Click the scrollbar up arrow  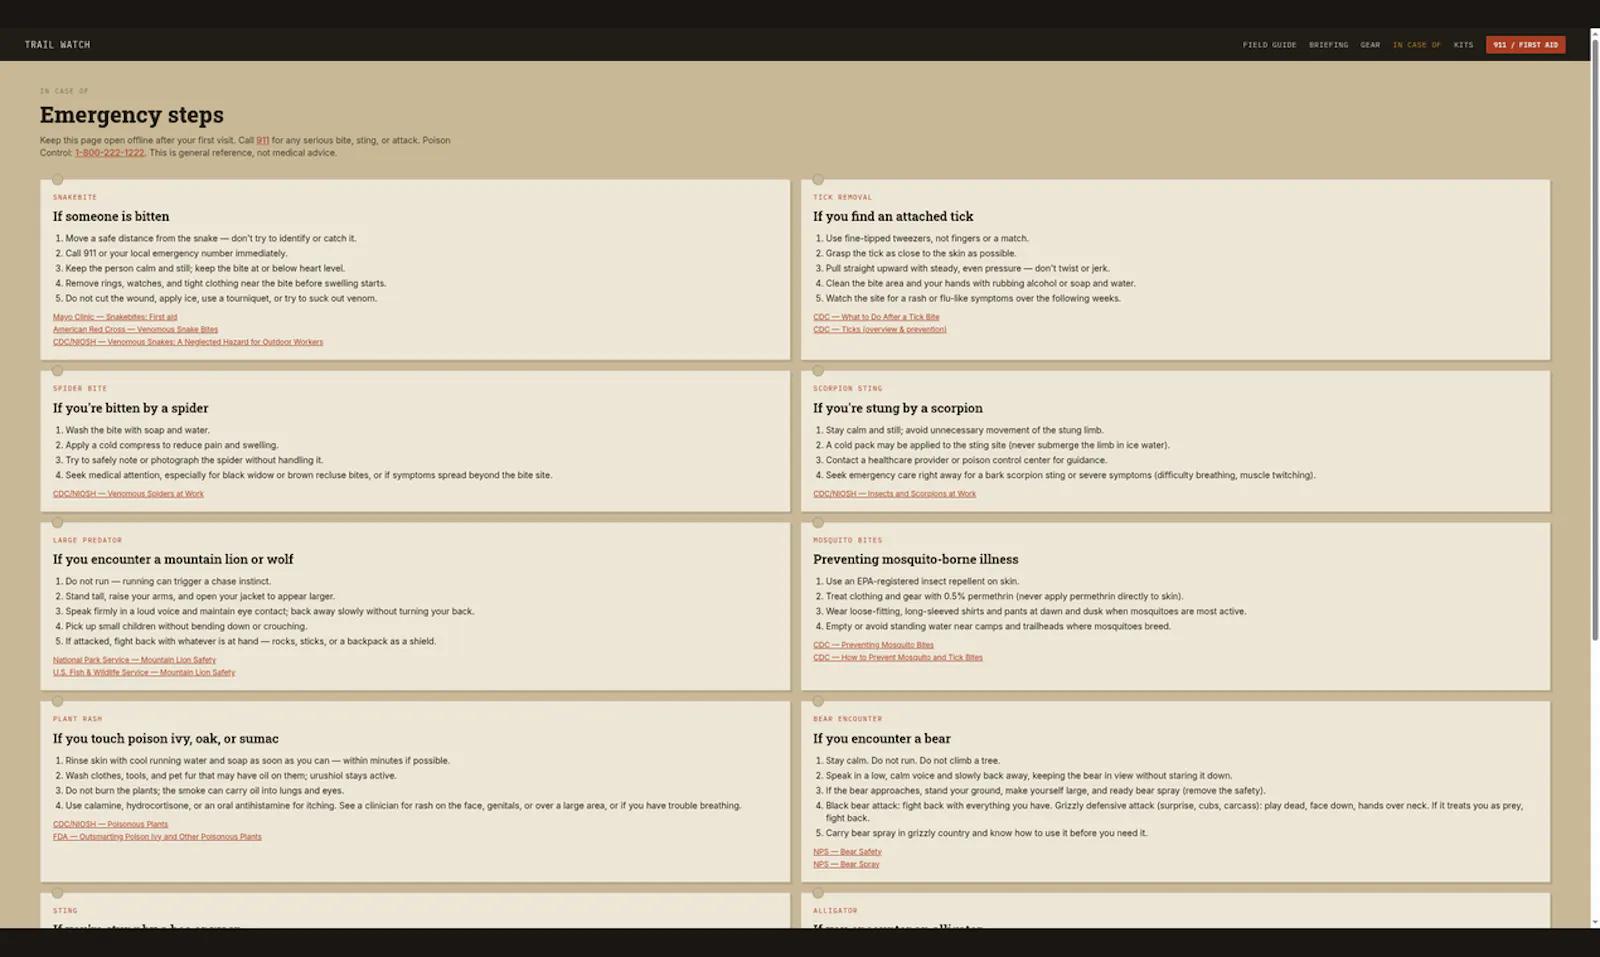coord(1594,33)
